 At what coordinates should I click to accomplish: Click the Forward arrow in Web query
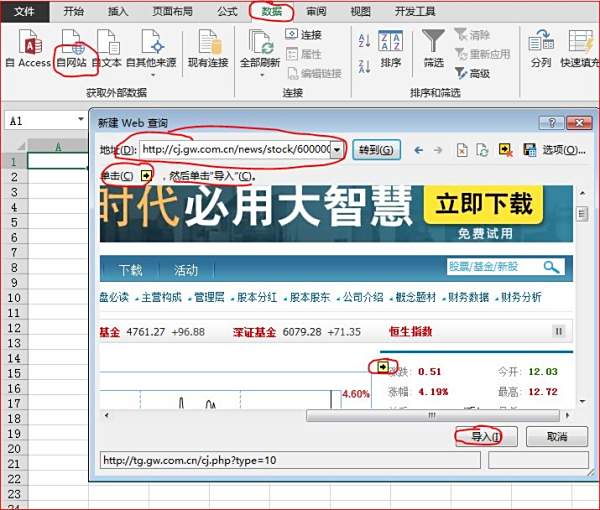click(438, 150)
